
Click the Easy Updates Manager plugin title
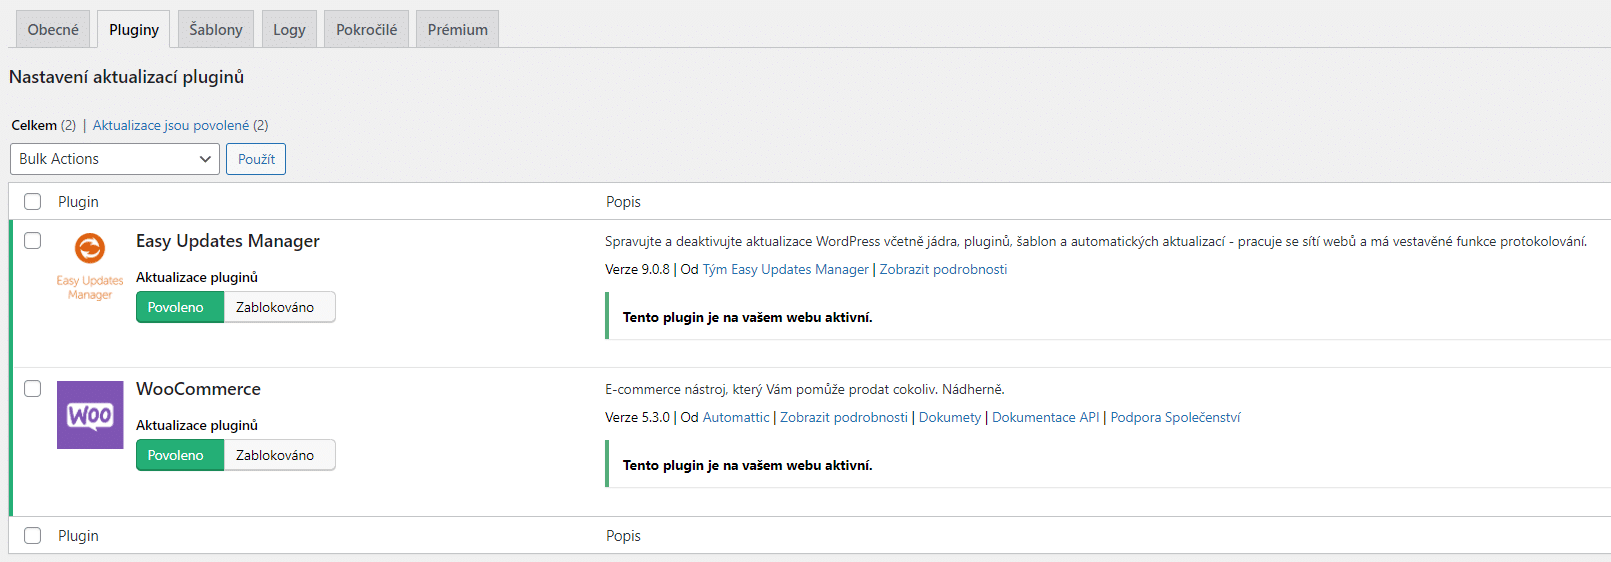point(228,241)
